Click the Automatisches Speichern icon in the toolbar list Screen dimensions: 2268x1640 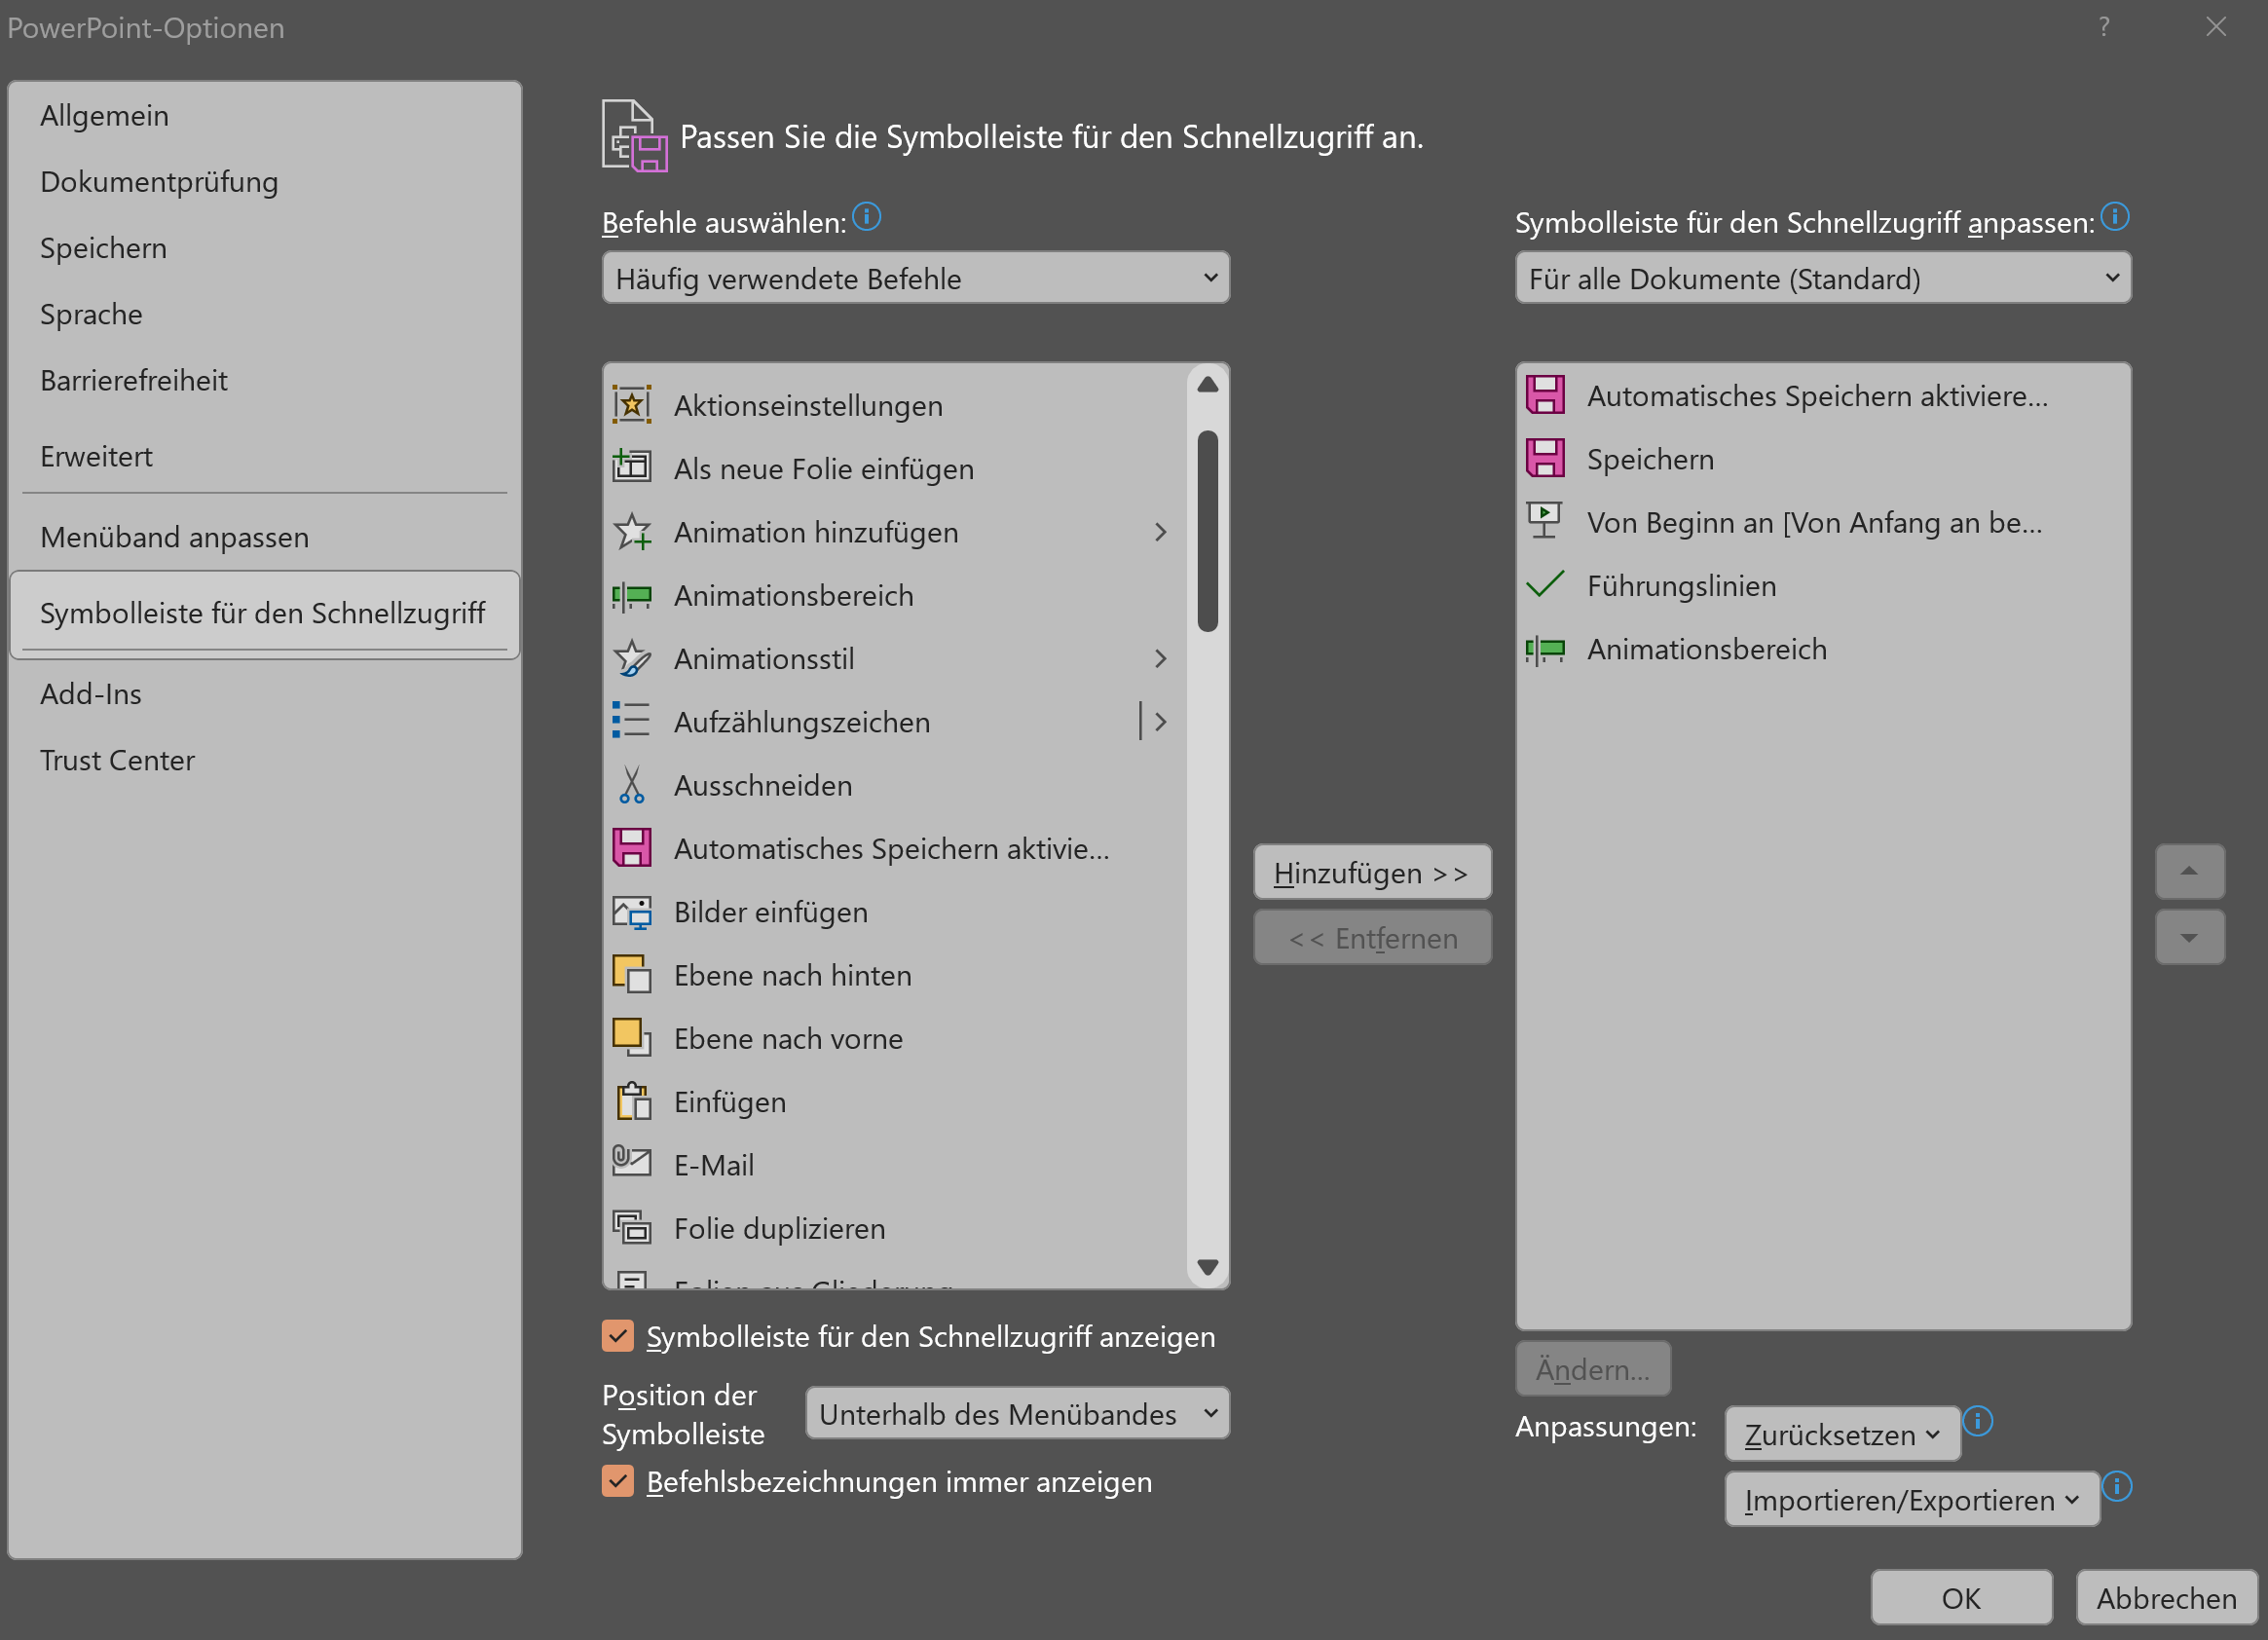tap(1545, 395)
